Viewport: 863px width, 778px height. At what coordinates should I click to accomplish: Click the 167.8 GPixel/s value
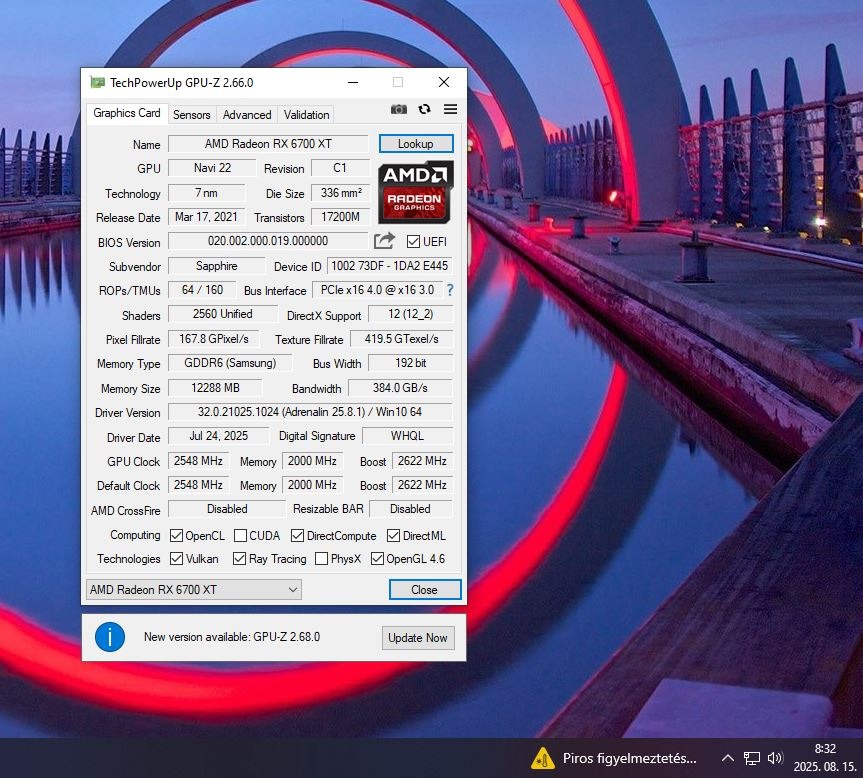tap(214, 339)
